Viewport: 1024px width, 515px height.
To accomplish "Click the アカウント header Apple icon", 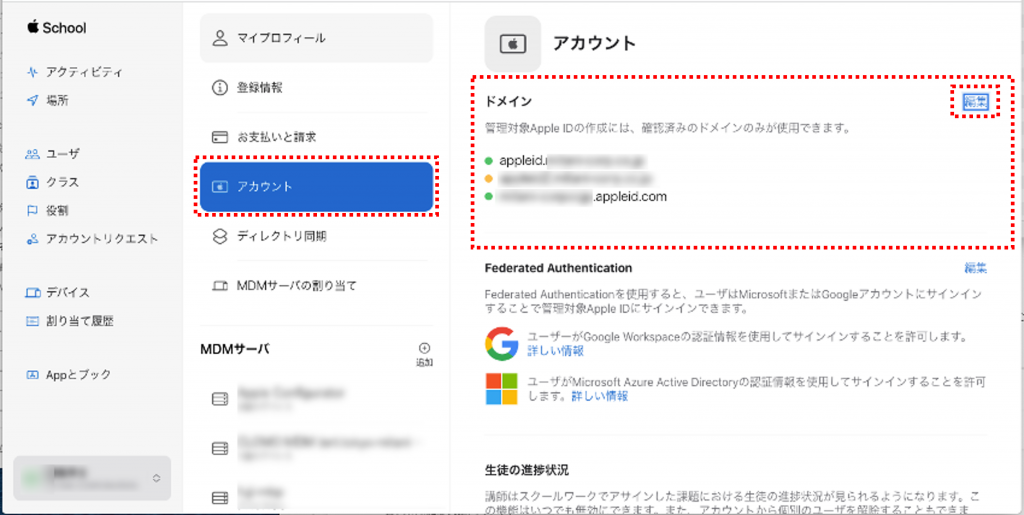I will tap(513, 44).
